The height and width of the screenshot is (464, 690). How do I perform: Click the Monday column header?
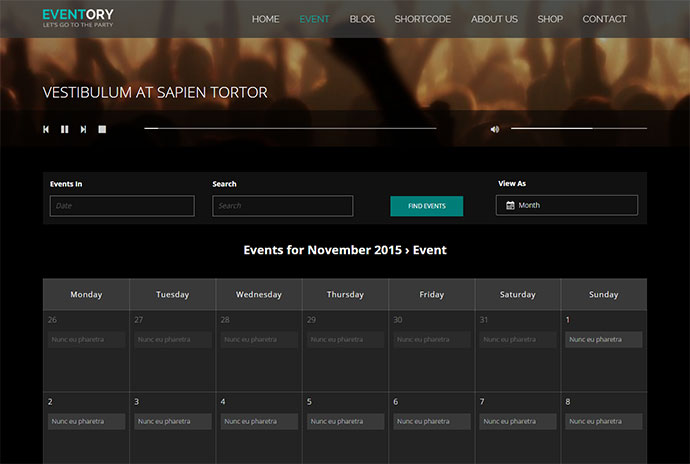(86, 294)
